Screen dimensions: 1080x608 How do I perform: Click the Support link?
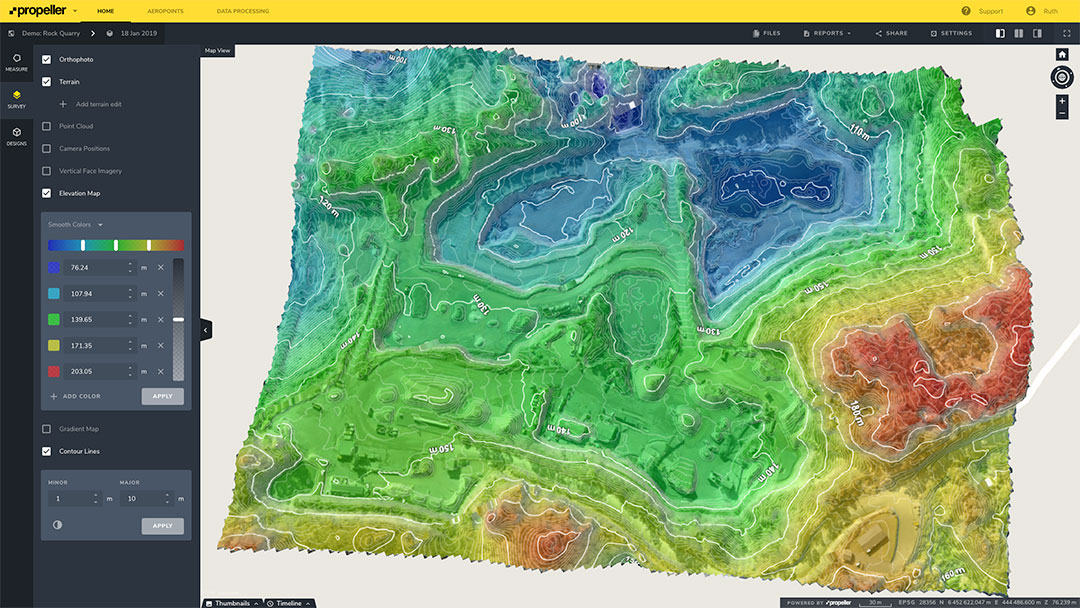click(990, 11)
